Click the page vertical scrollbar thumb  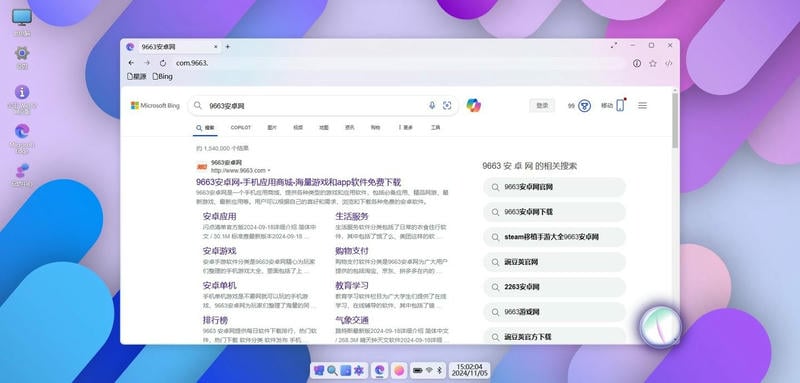pos(675,120)
